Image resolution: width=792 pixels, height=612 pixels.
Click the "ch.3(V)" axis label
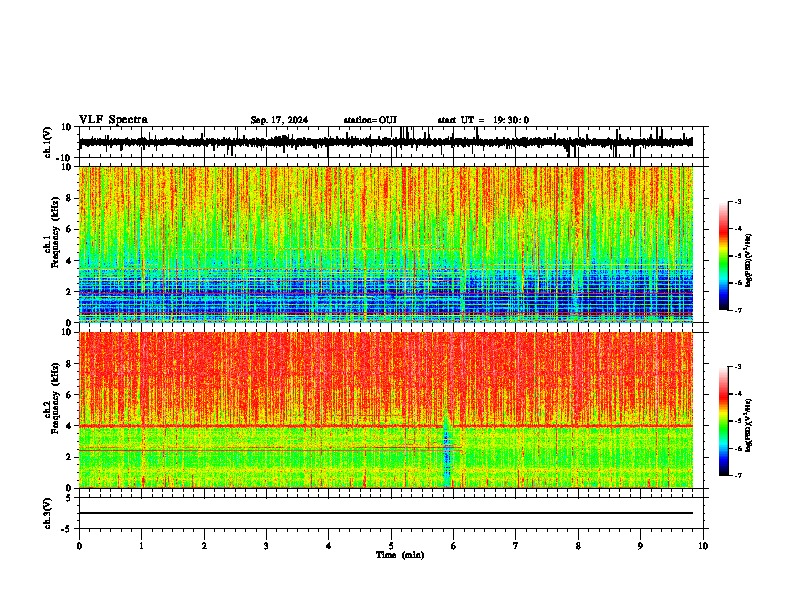coord(48,514)
